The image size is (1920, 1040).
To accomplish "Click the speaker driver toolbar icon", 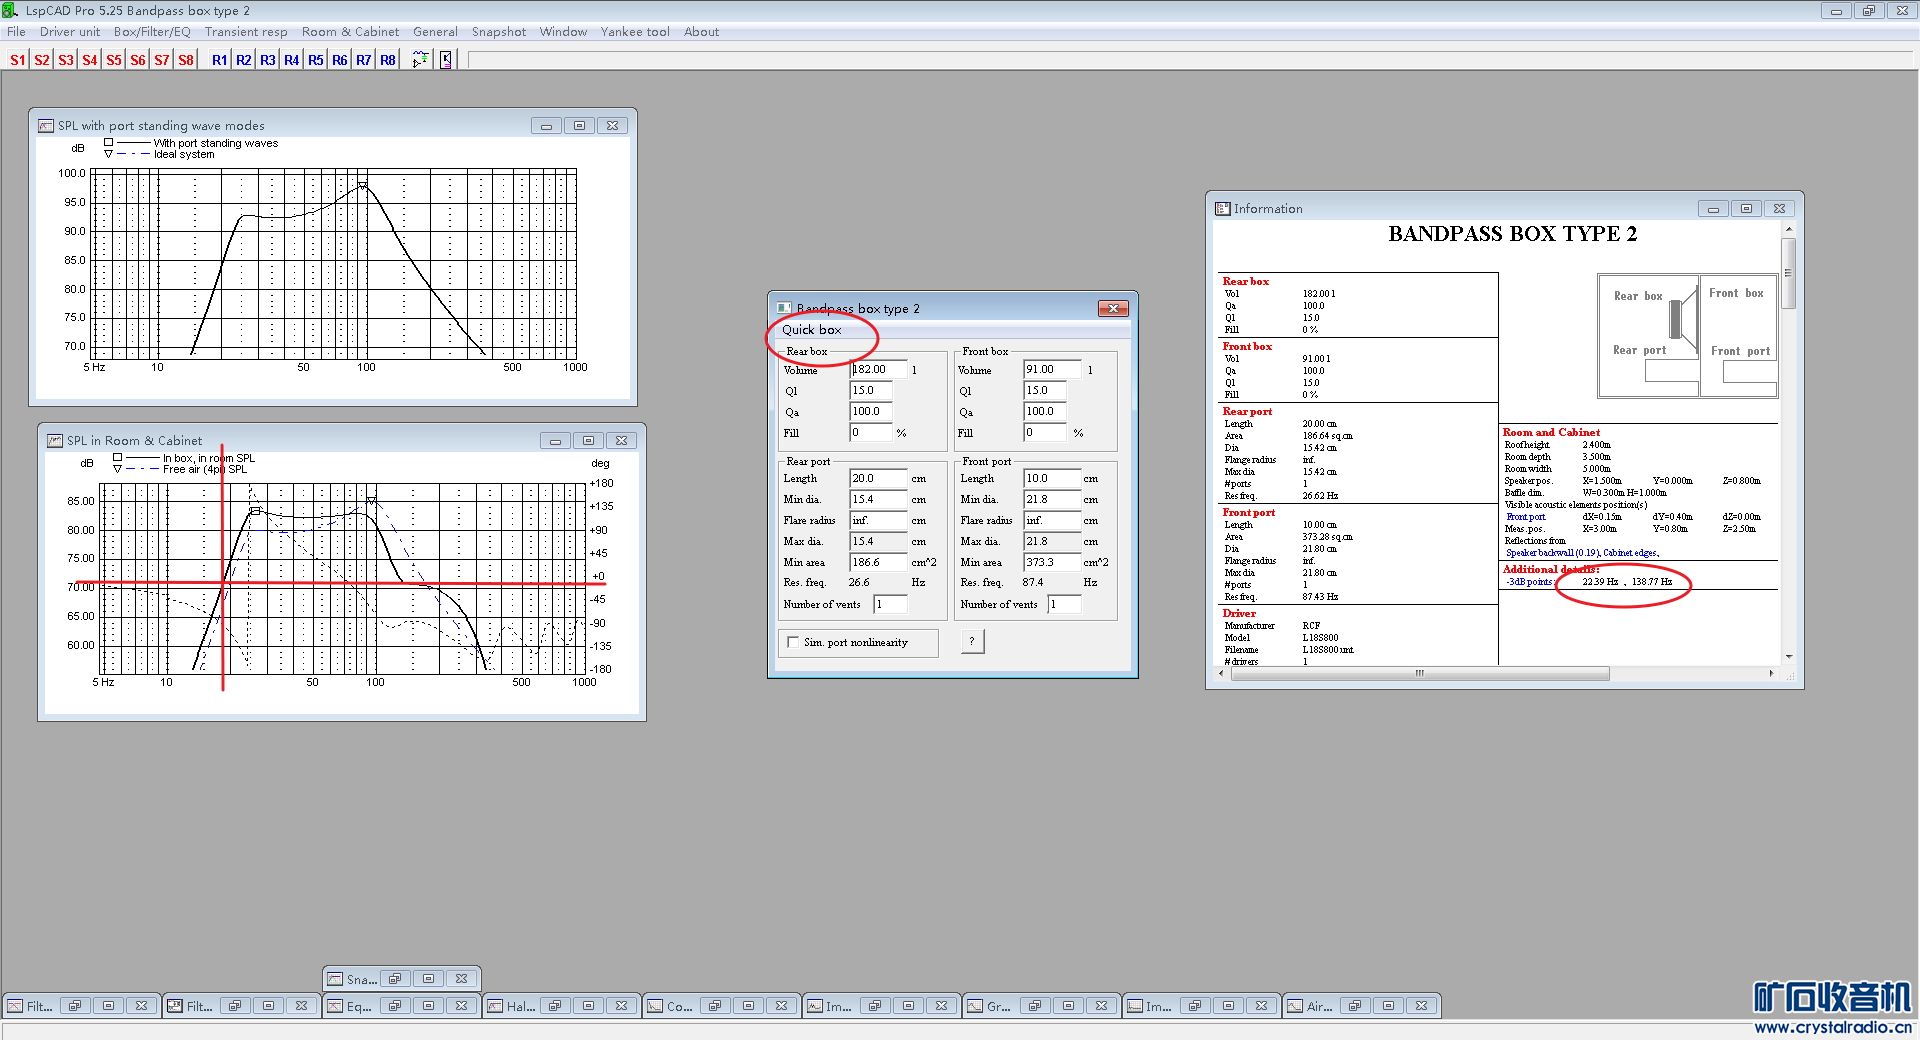I will tap(446, 60).
